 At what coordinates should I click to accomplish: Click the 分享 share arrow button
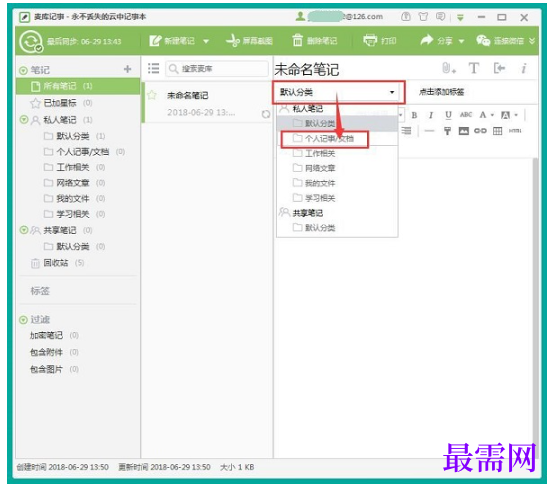coord(436,41)
